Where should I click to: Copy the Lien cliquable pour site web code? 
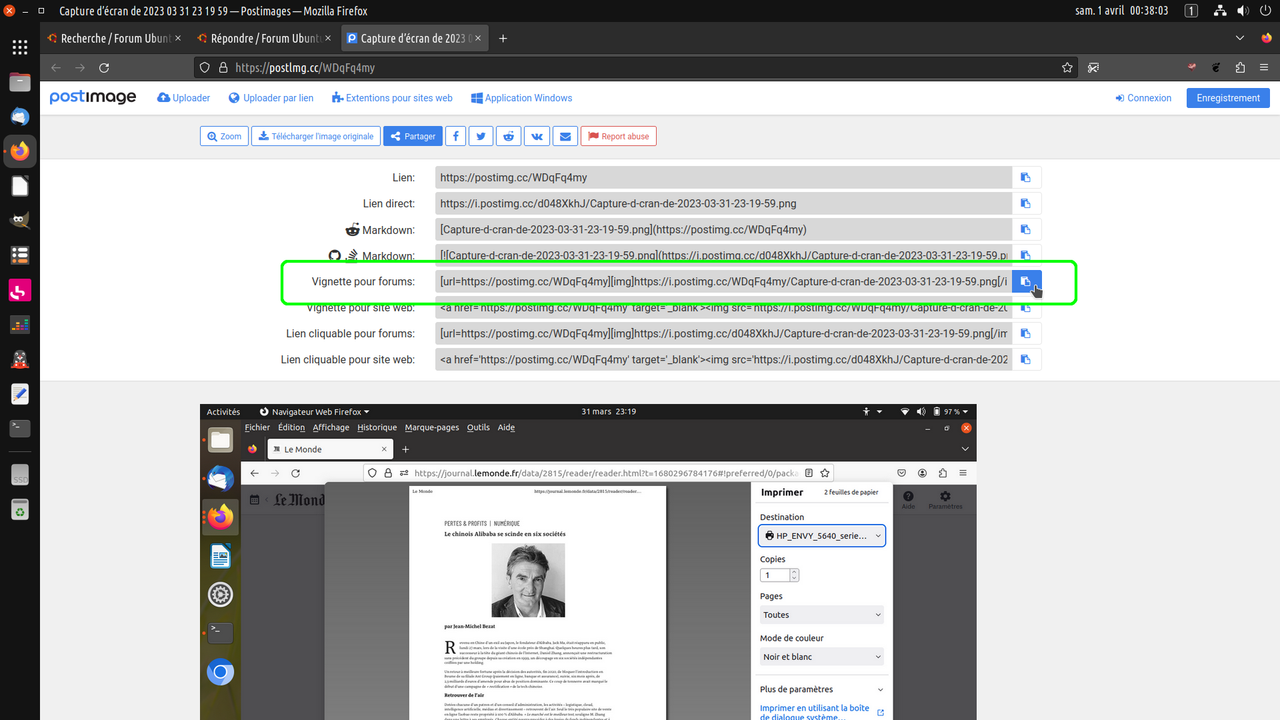click(x=1026, y=359)
